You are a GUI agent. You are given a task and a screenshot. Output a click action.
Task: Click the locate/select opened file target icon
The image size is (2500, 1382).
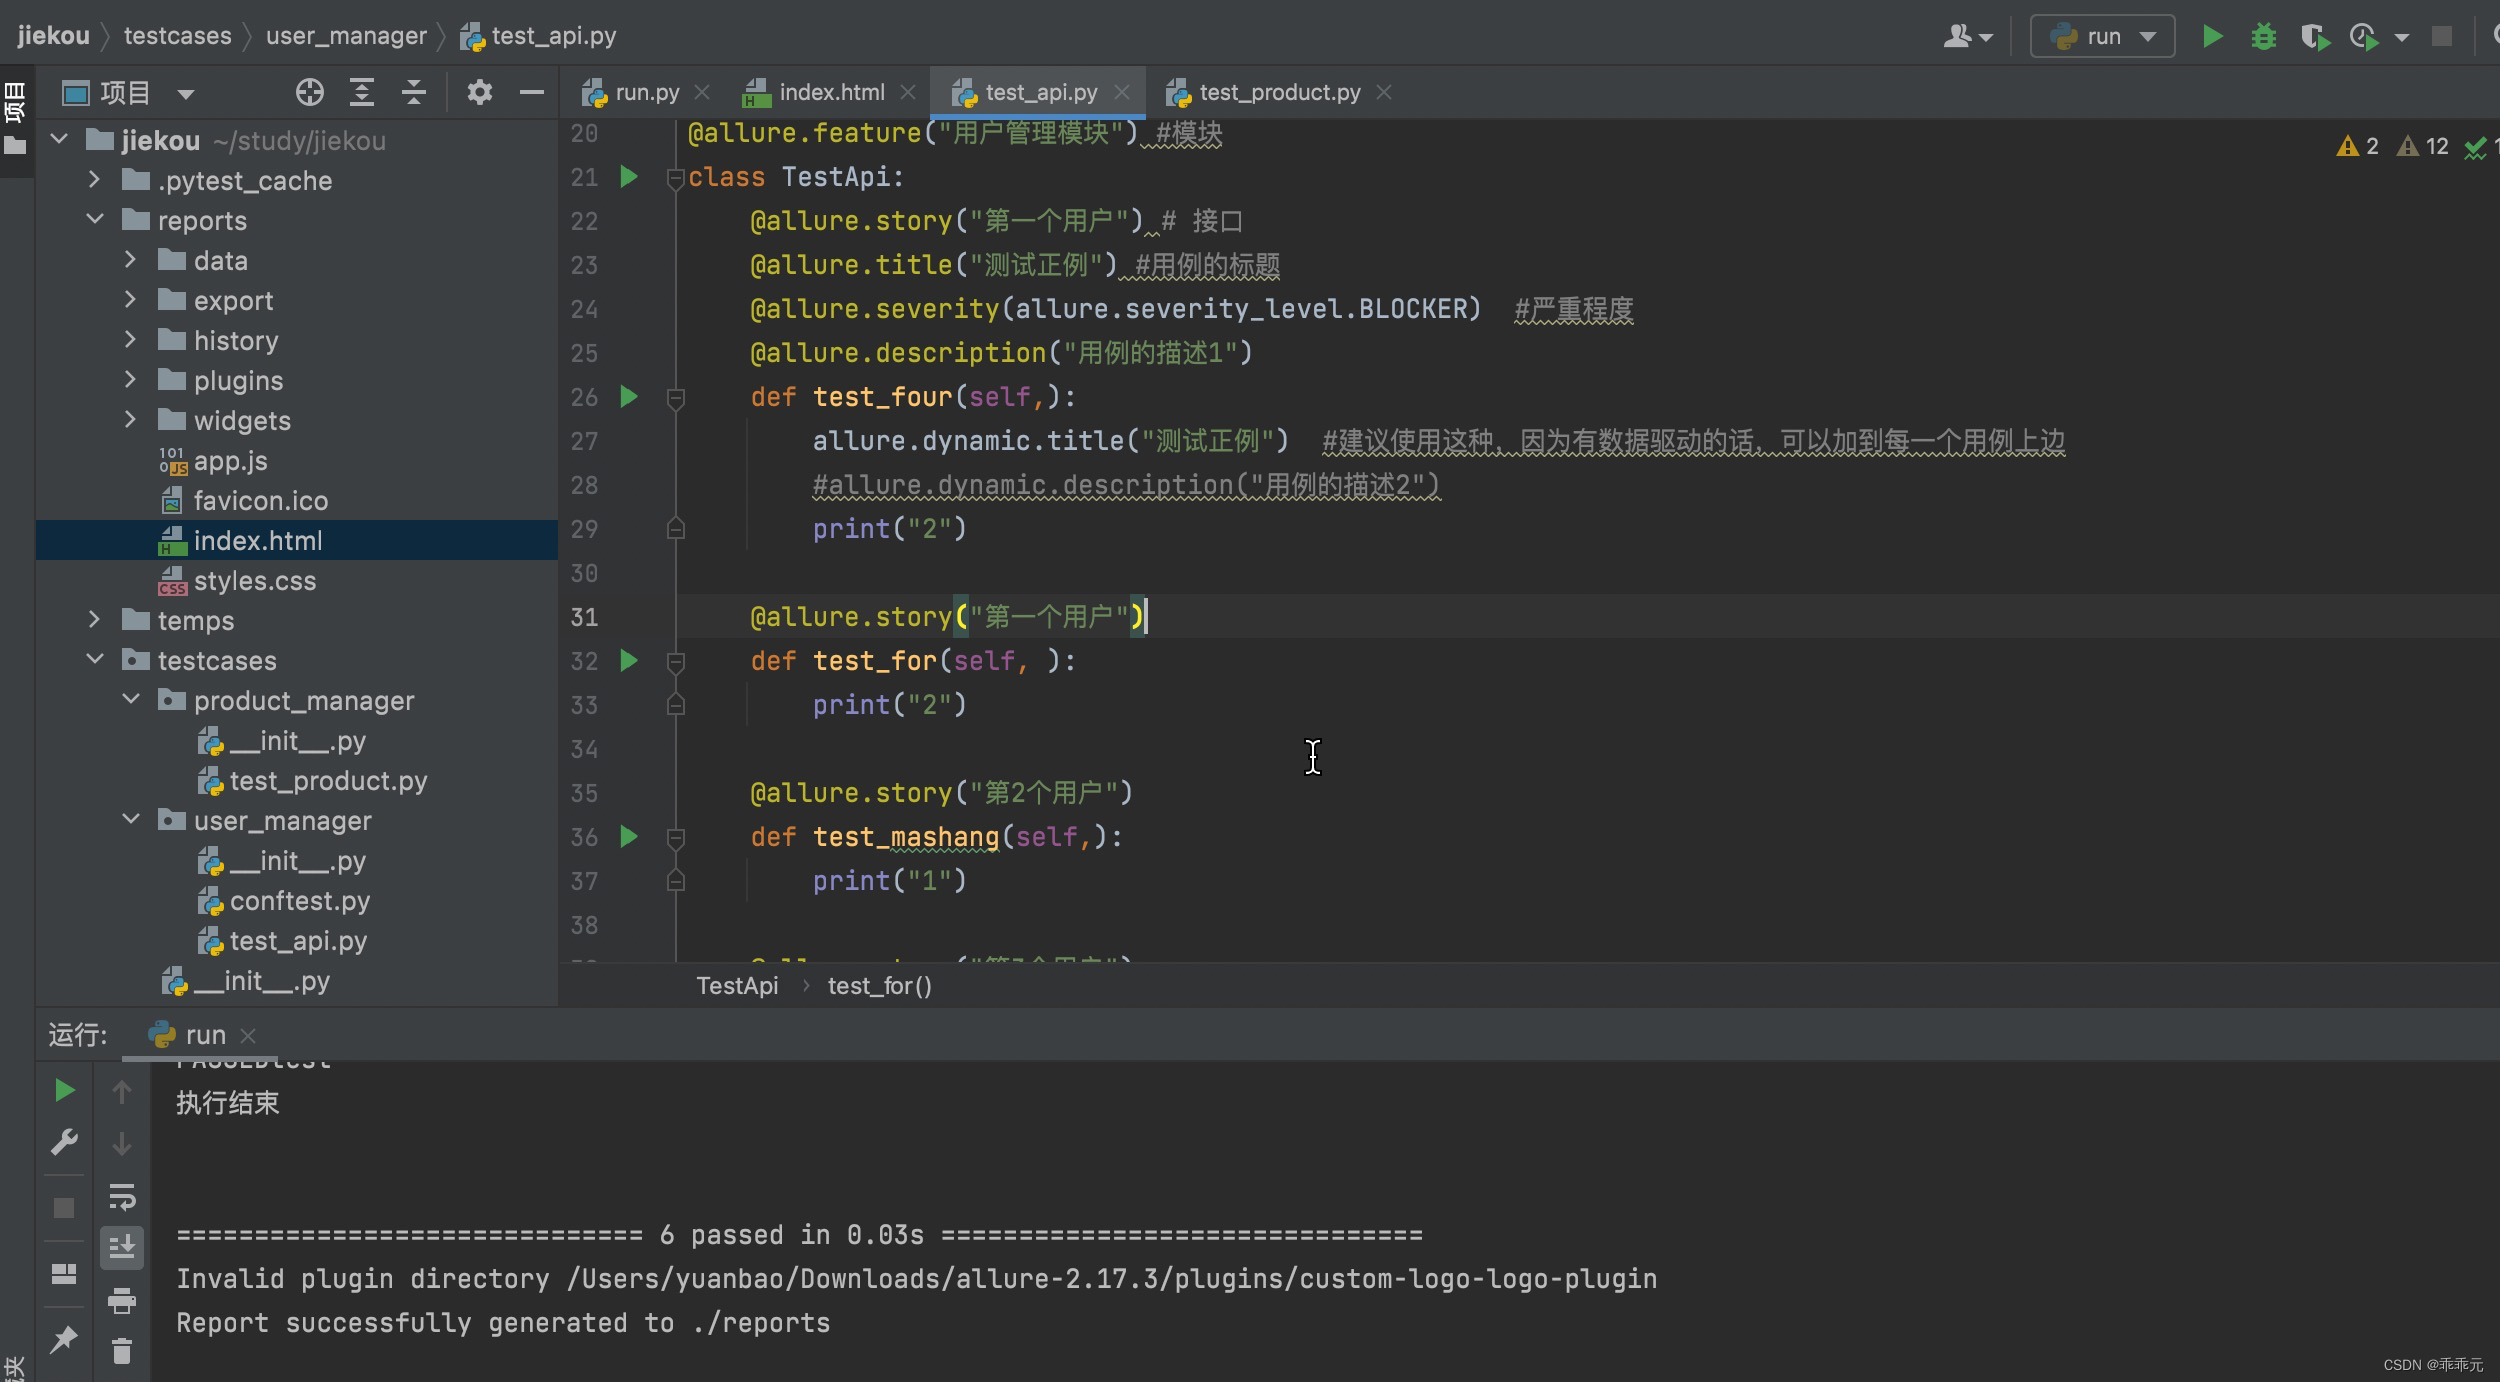(310, 93)
